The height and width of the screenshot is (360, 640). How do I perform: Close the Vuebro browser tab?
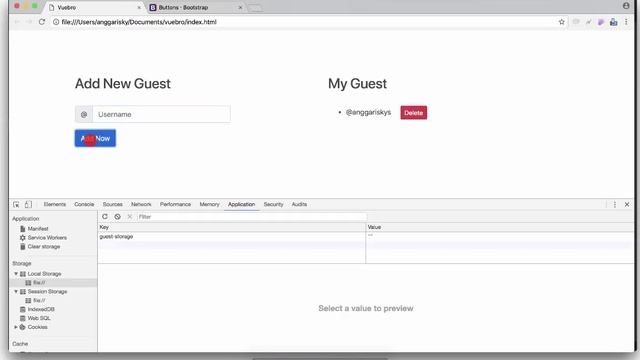[x=139, y=7]
